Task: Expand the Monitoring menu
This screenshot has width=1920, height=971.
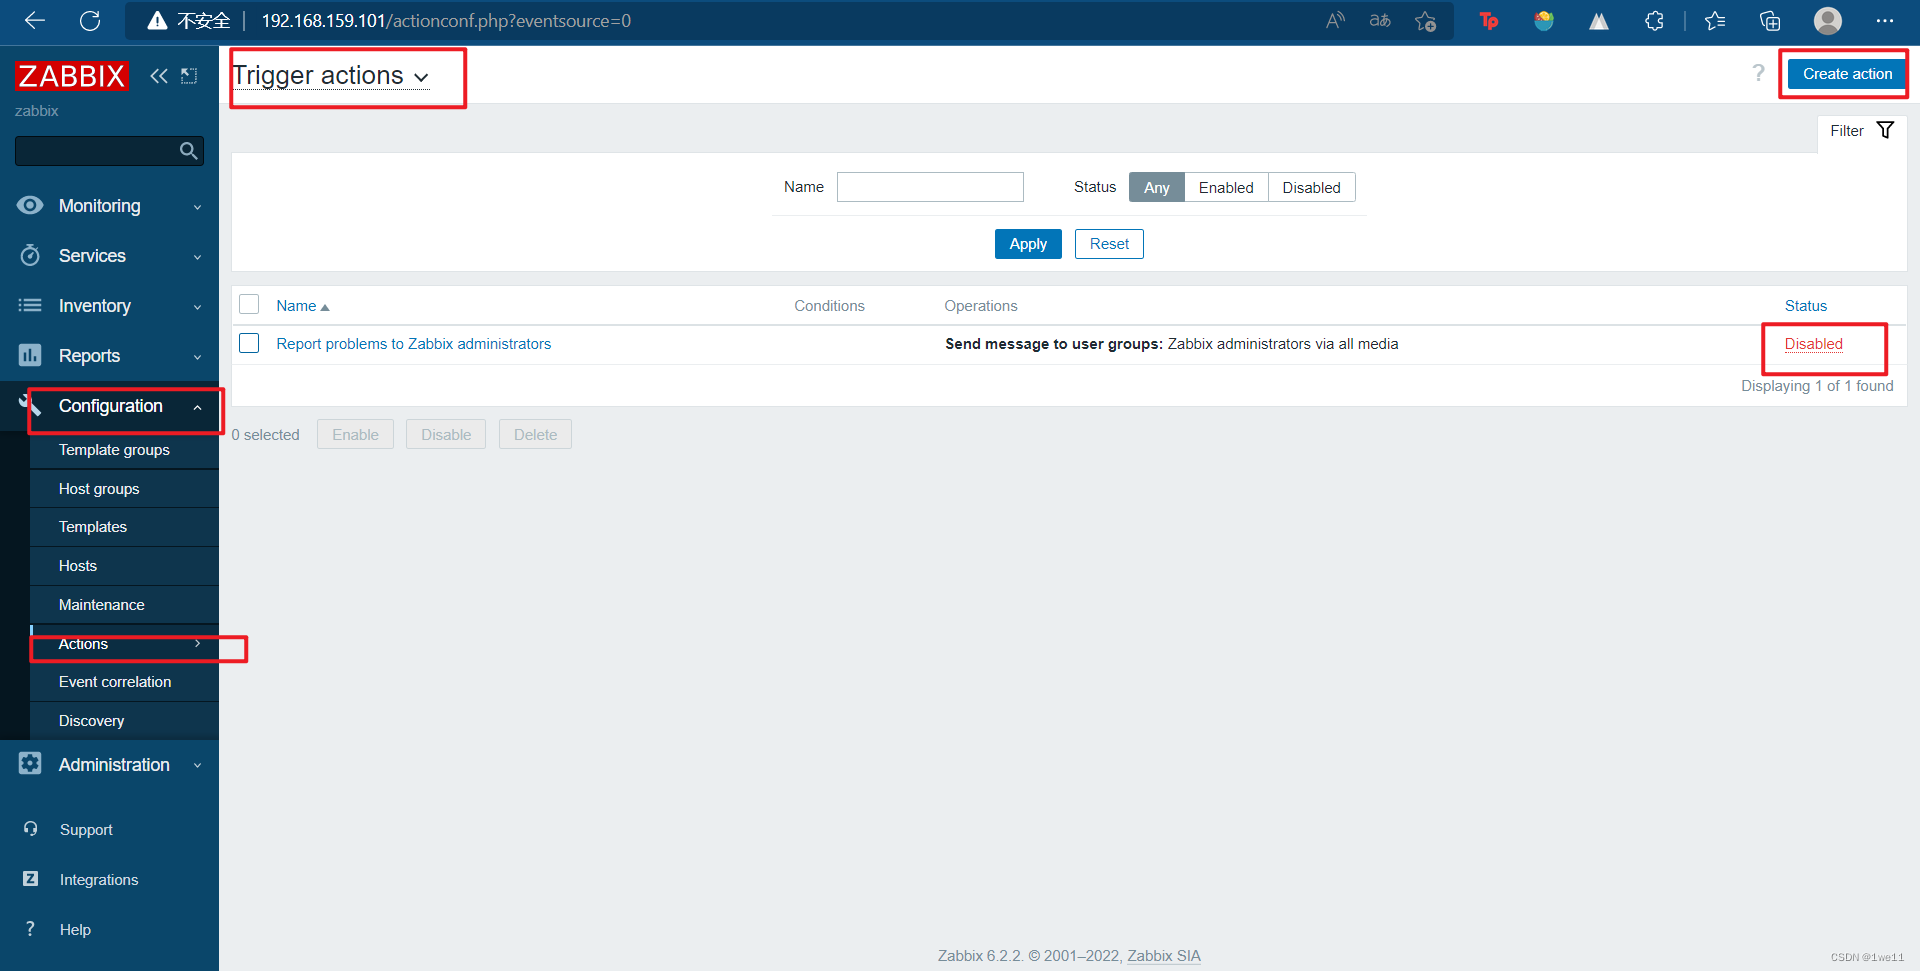Action: pyautogui.click(x=110, y=206)
